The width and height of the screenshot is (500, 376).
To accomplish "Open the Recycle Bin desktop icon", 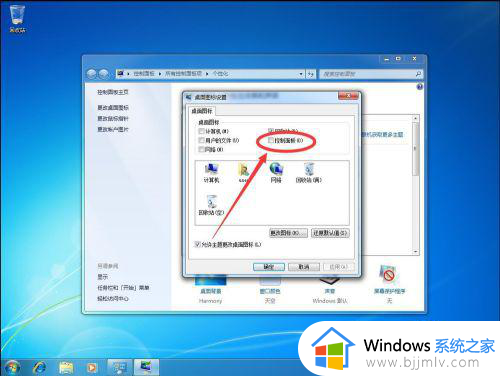I will pos(17,19).
